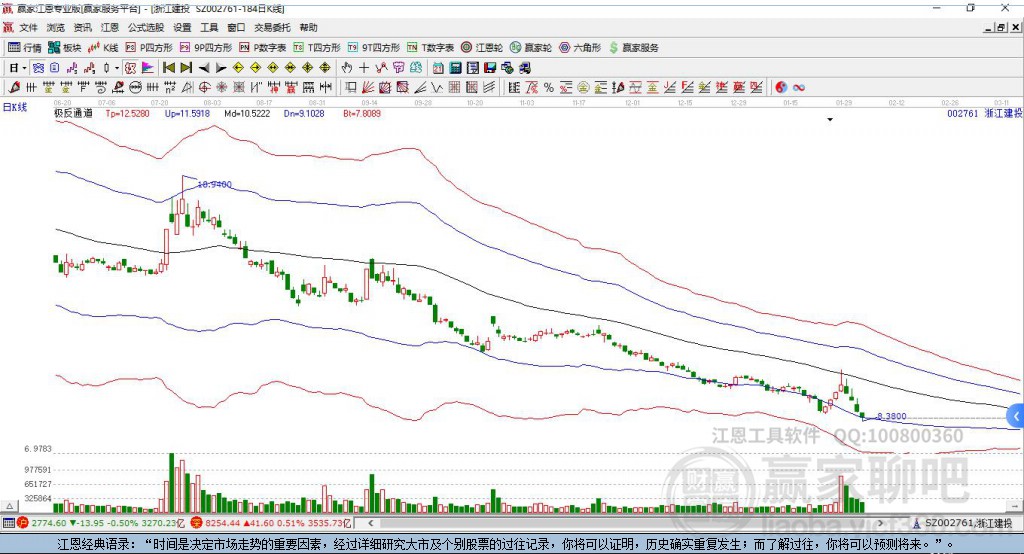The image size is (1024, 554).
Task: Select the fan lines drawing tool
Action: point(368,88)
